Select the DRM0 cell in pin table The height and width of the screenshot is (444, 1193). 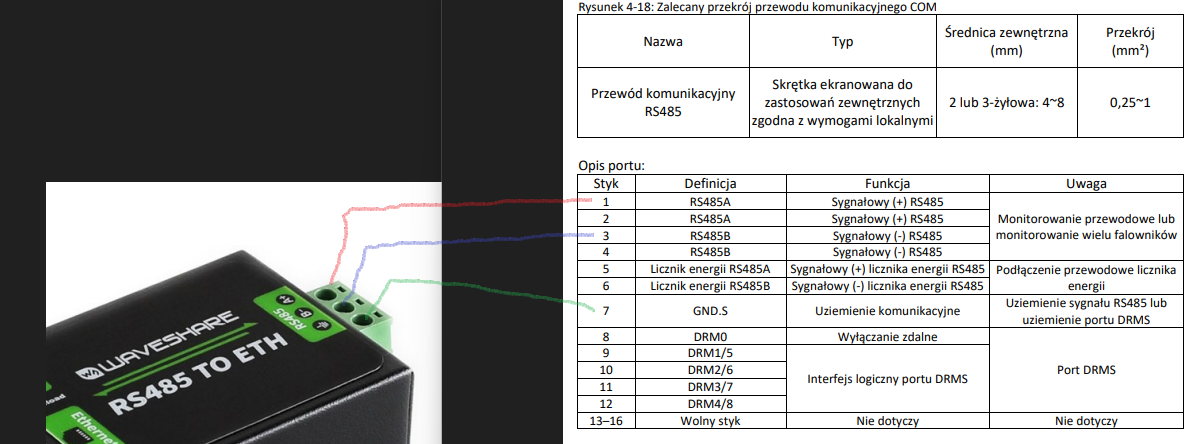pos(710,337)
